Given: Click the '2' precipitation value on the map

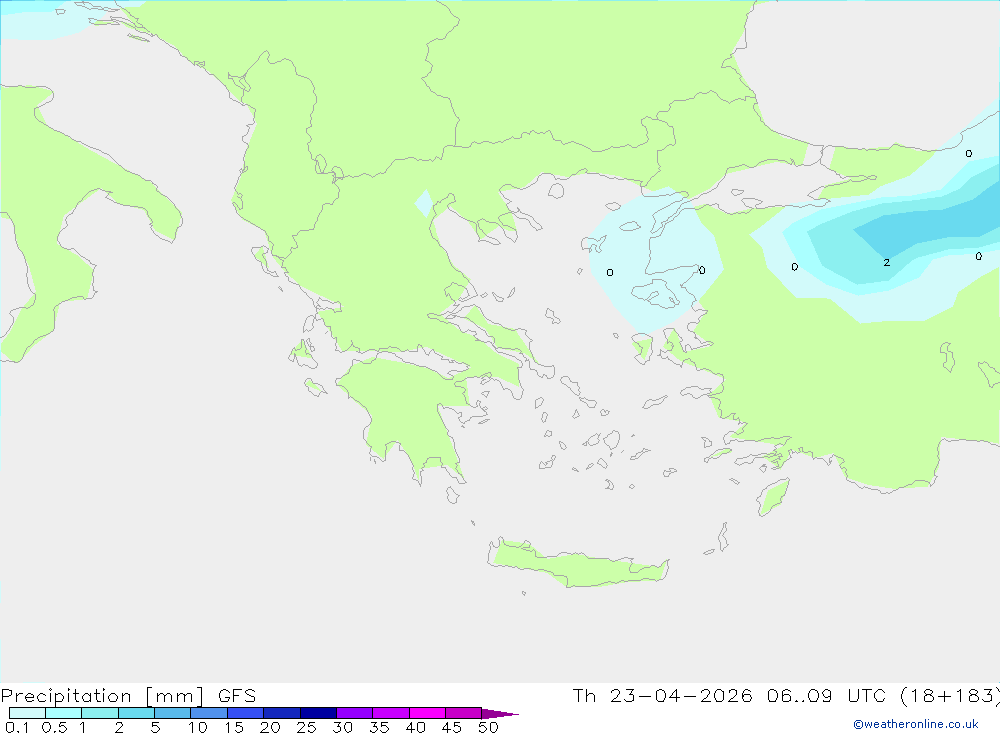Looking at the screenshot, I should pyautogui.click(x=886, y=262).
